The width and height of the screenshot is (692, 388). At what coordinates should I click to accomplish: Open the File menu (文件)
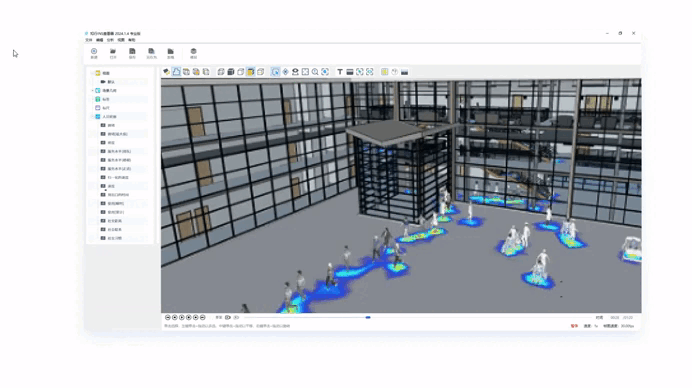89,40
